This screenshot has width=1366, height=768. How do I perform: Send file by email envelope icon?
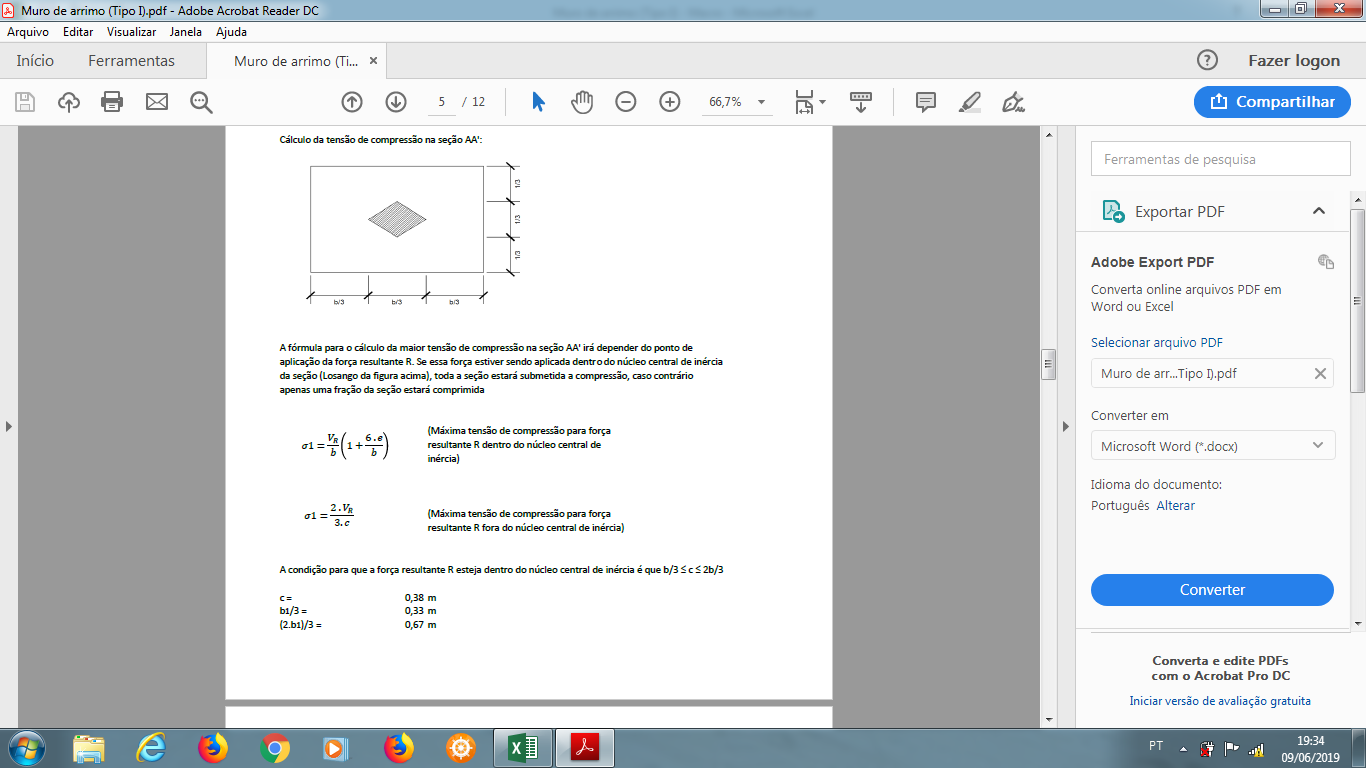(157, 102)
